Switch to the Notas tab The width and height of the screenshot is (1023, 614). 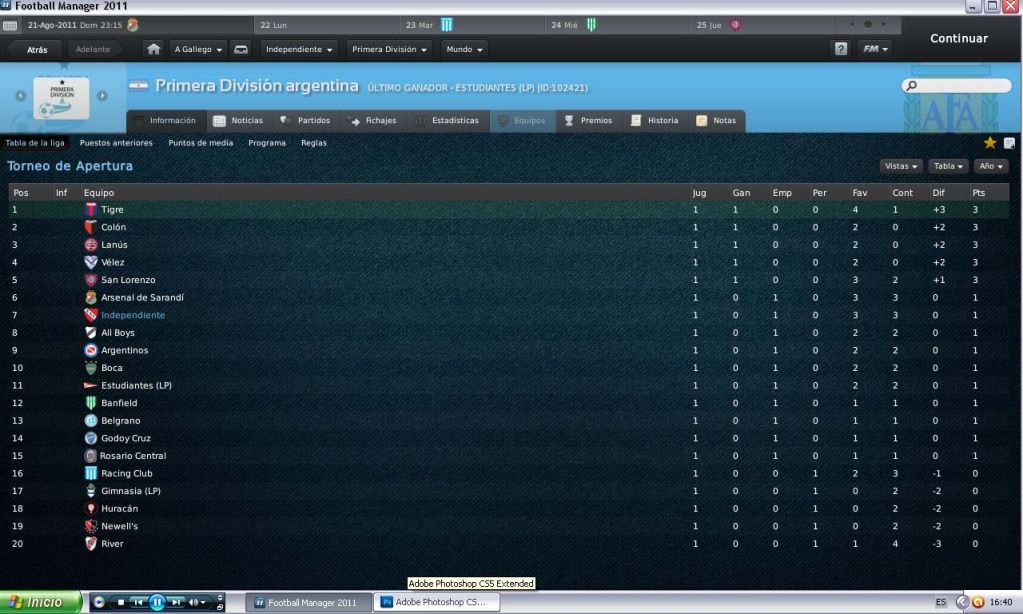coord(716,121)
